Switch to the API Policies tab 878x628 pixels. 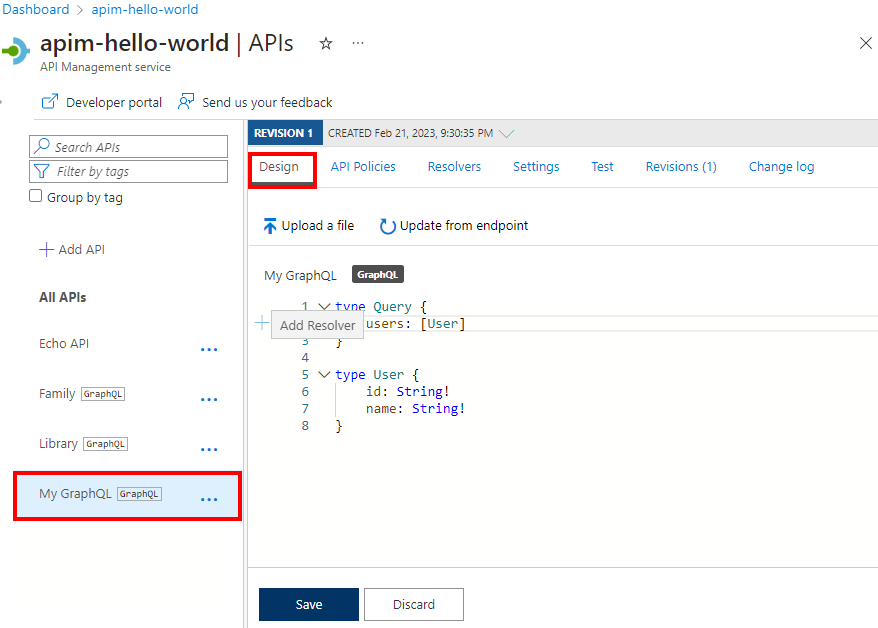coord(363,167)
